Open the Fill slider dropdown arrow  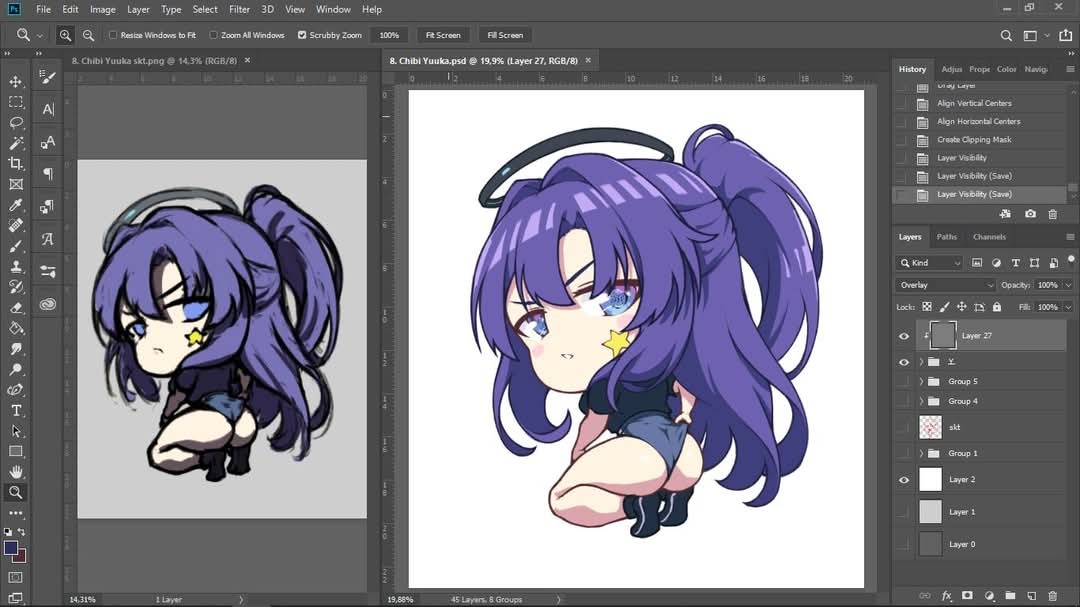click(x=1068, y=307)
